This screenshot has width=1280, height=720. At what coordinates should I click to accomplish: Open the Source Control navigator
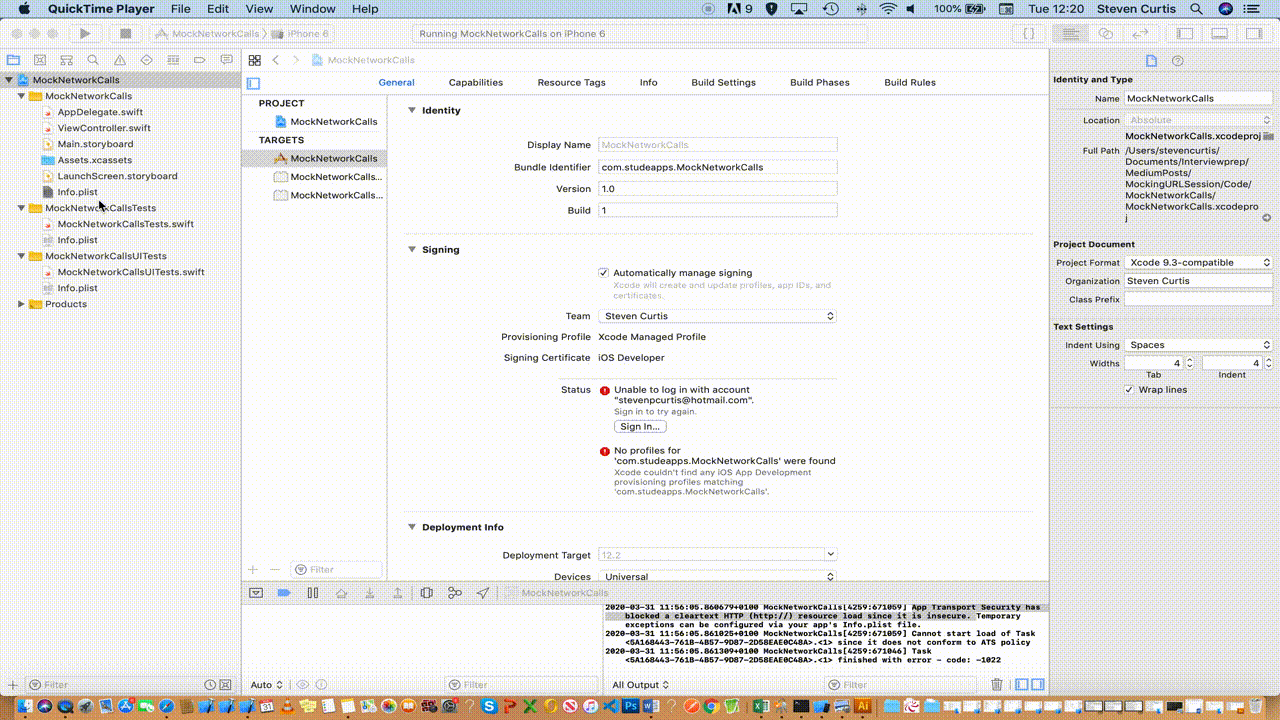click(40, 60)
